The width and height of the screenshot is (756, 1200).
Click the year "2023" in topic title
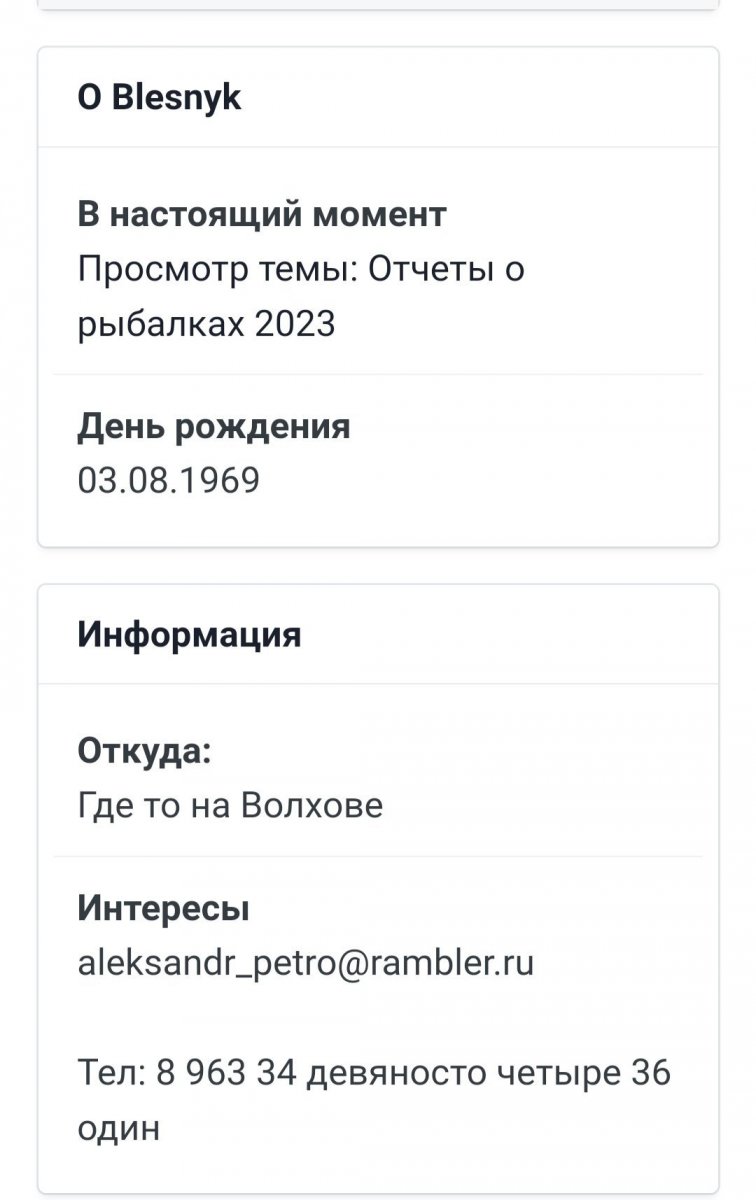(x=294, y=324)
